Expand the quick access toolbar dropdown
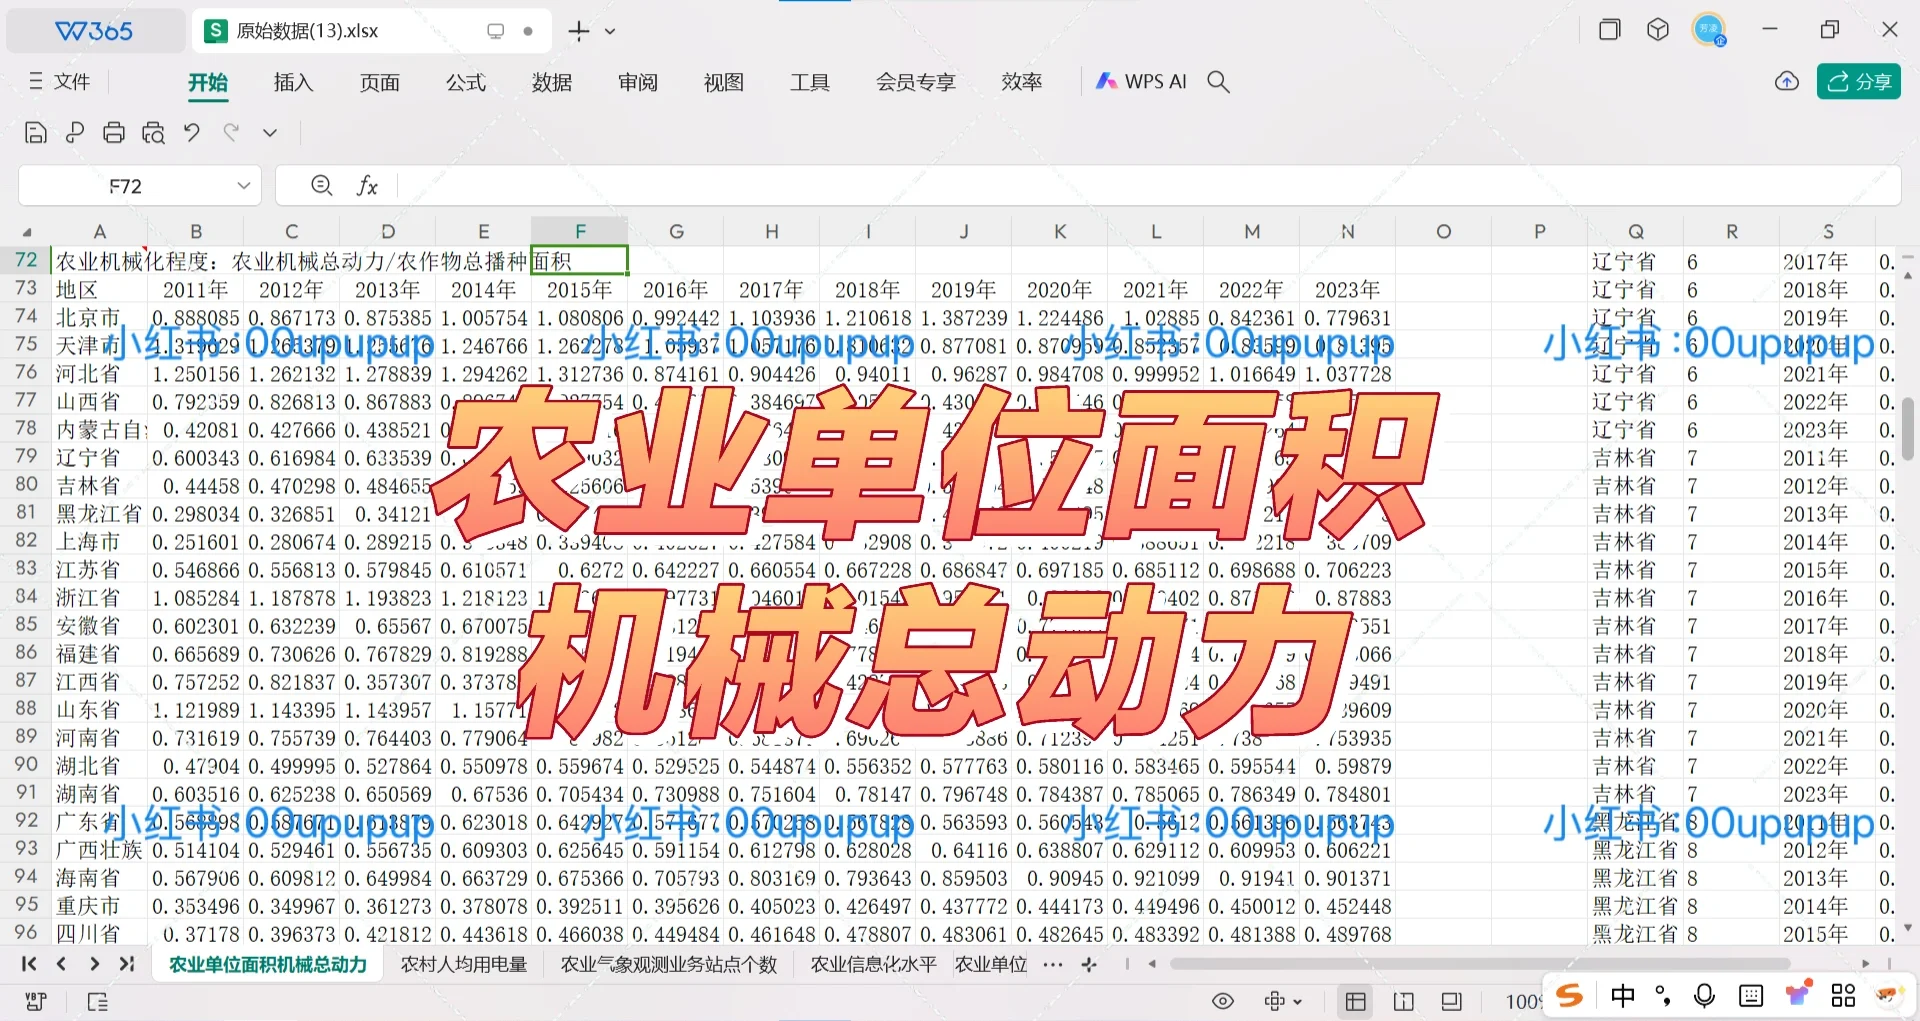This screenshot has width=1920, height=1021. [x=270, y=132]
